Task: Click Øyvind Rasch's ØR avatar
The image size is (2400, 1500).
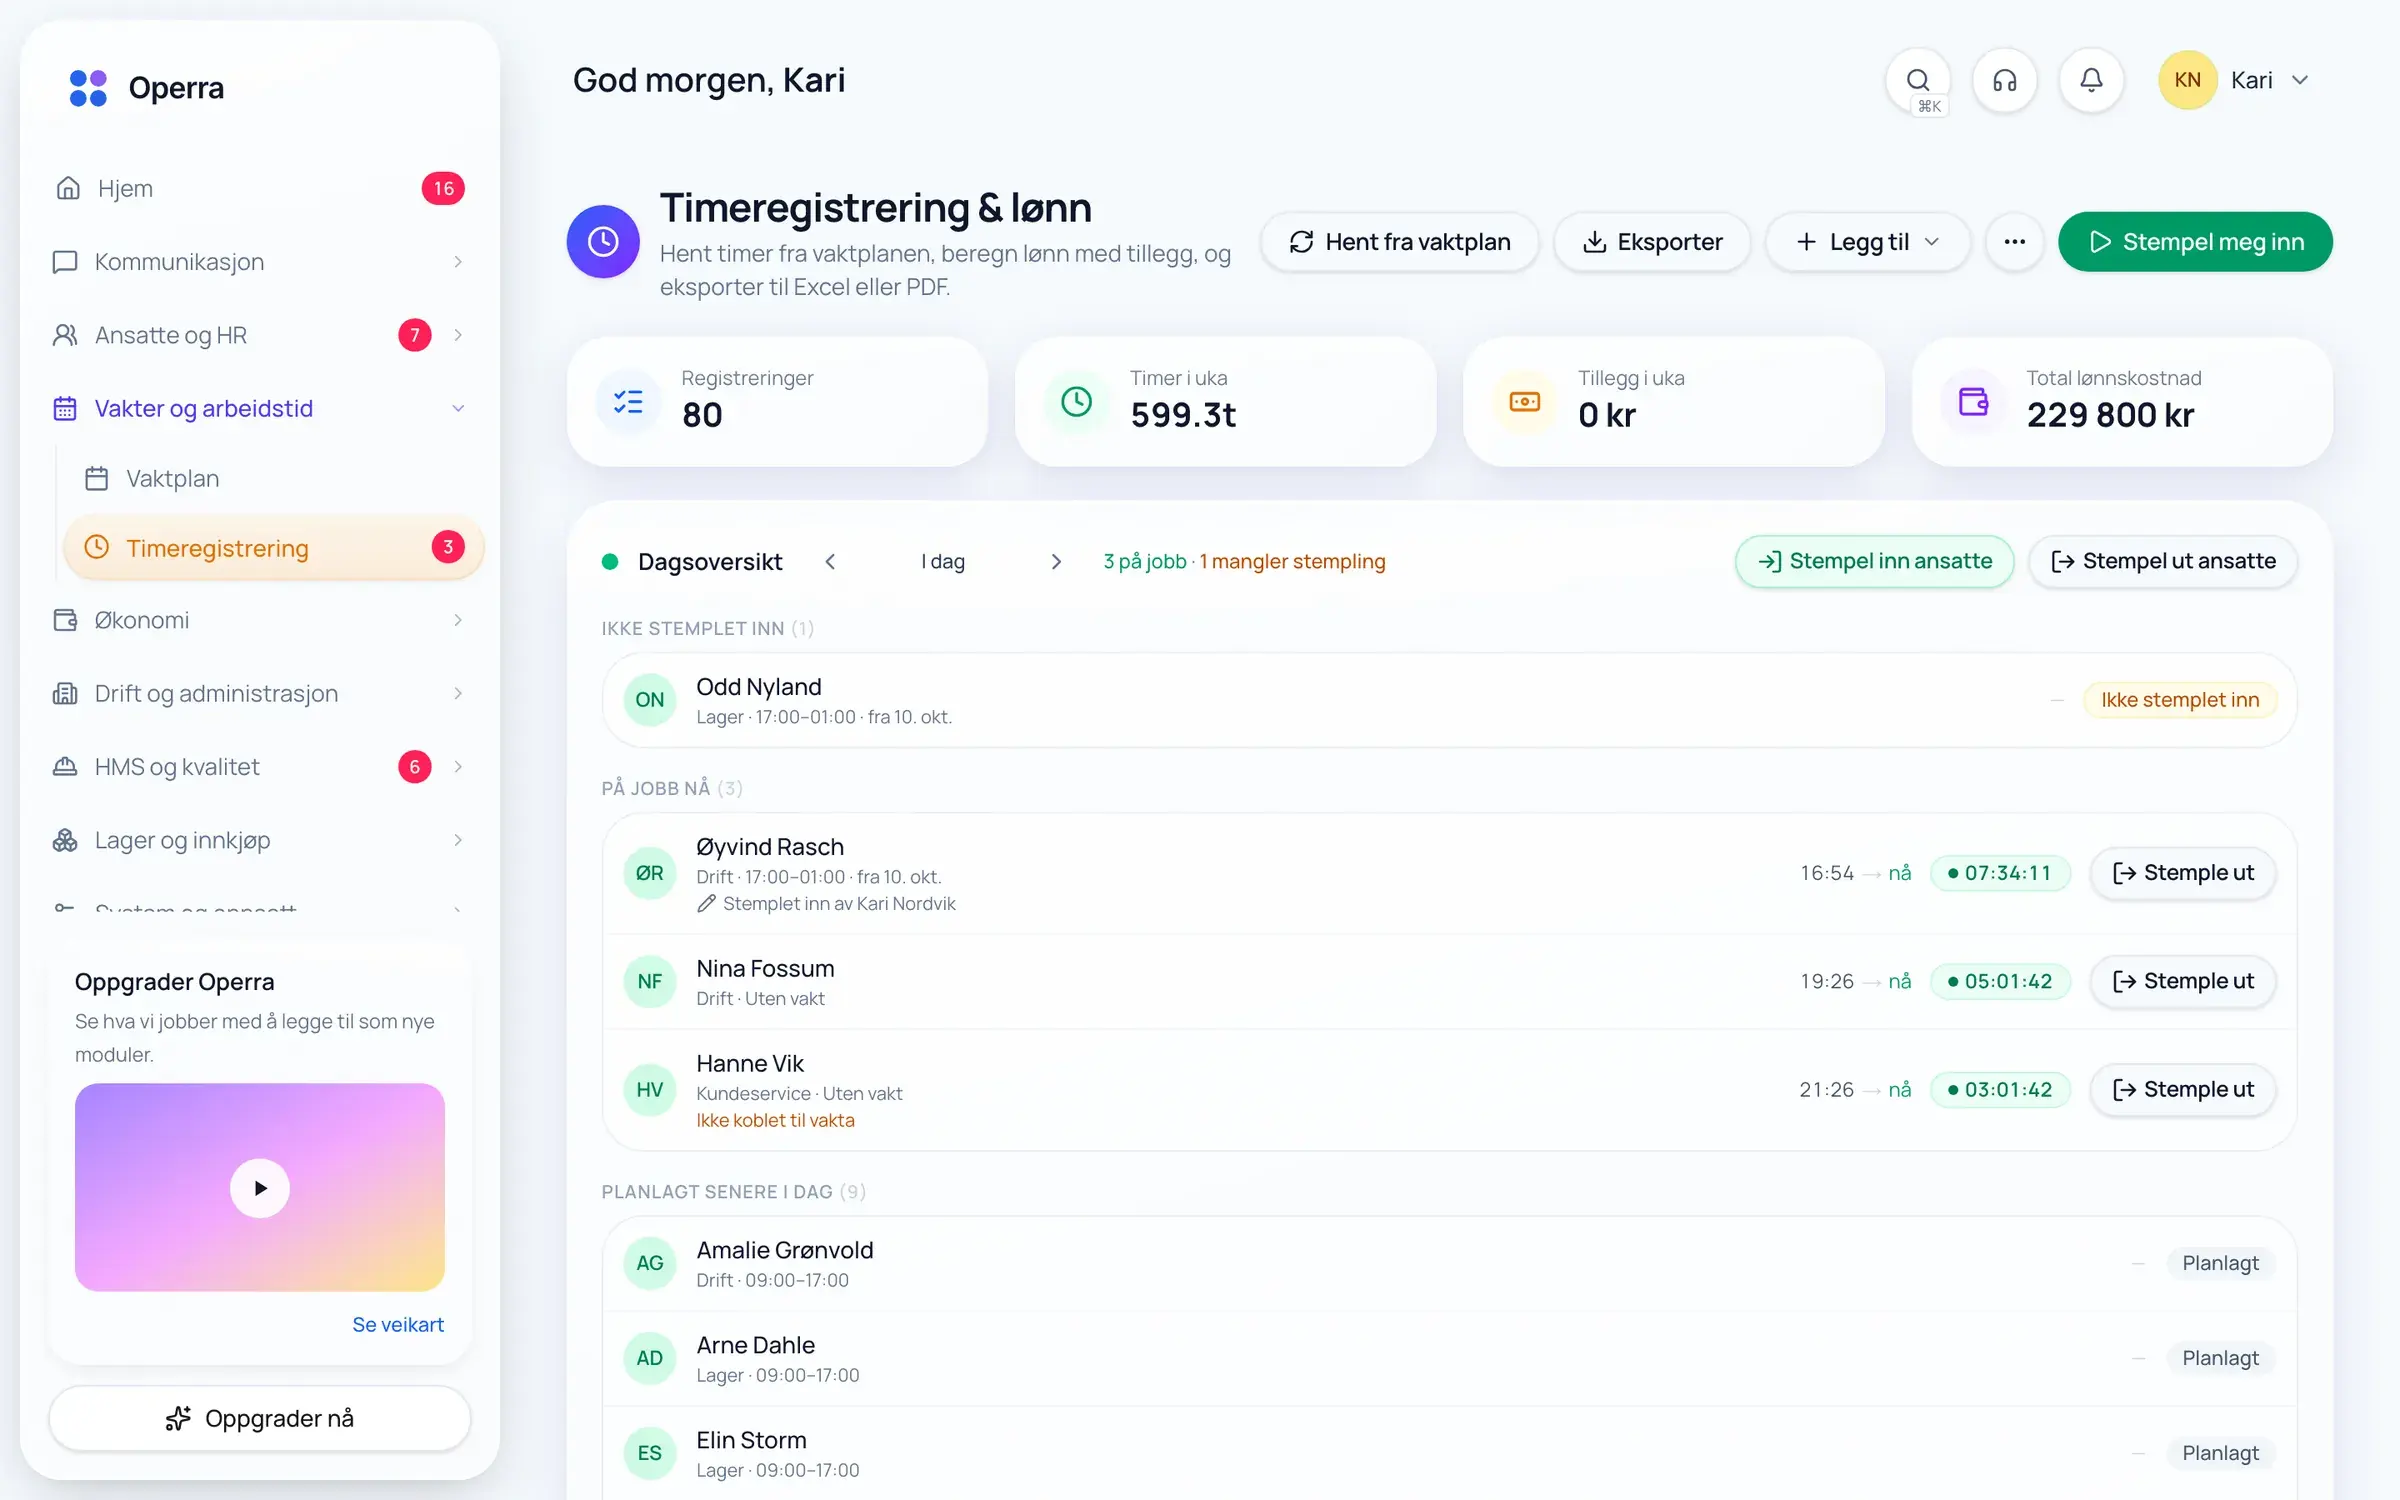Action: pyautogui.click(x=650, y=873)
